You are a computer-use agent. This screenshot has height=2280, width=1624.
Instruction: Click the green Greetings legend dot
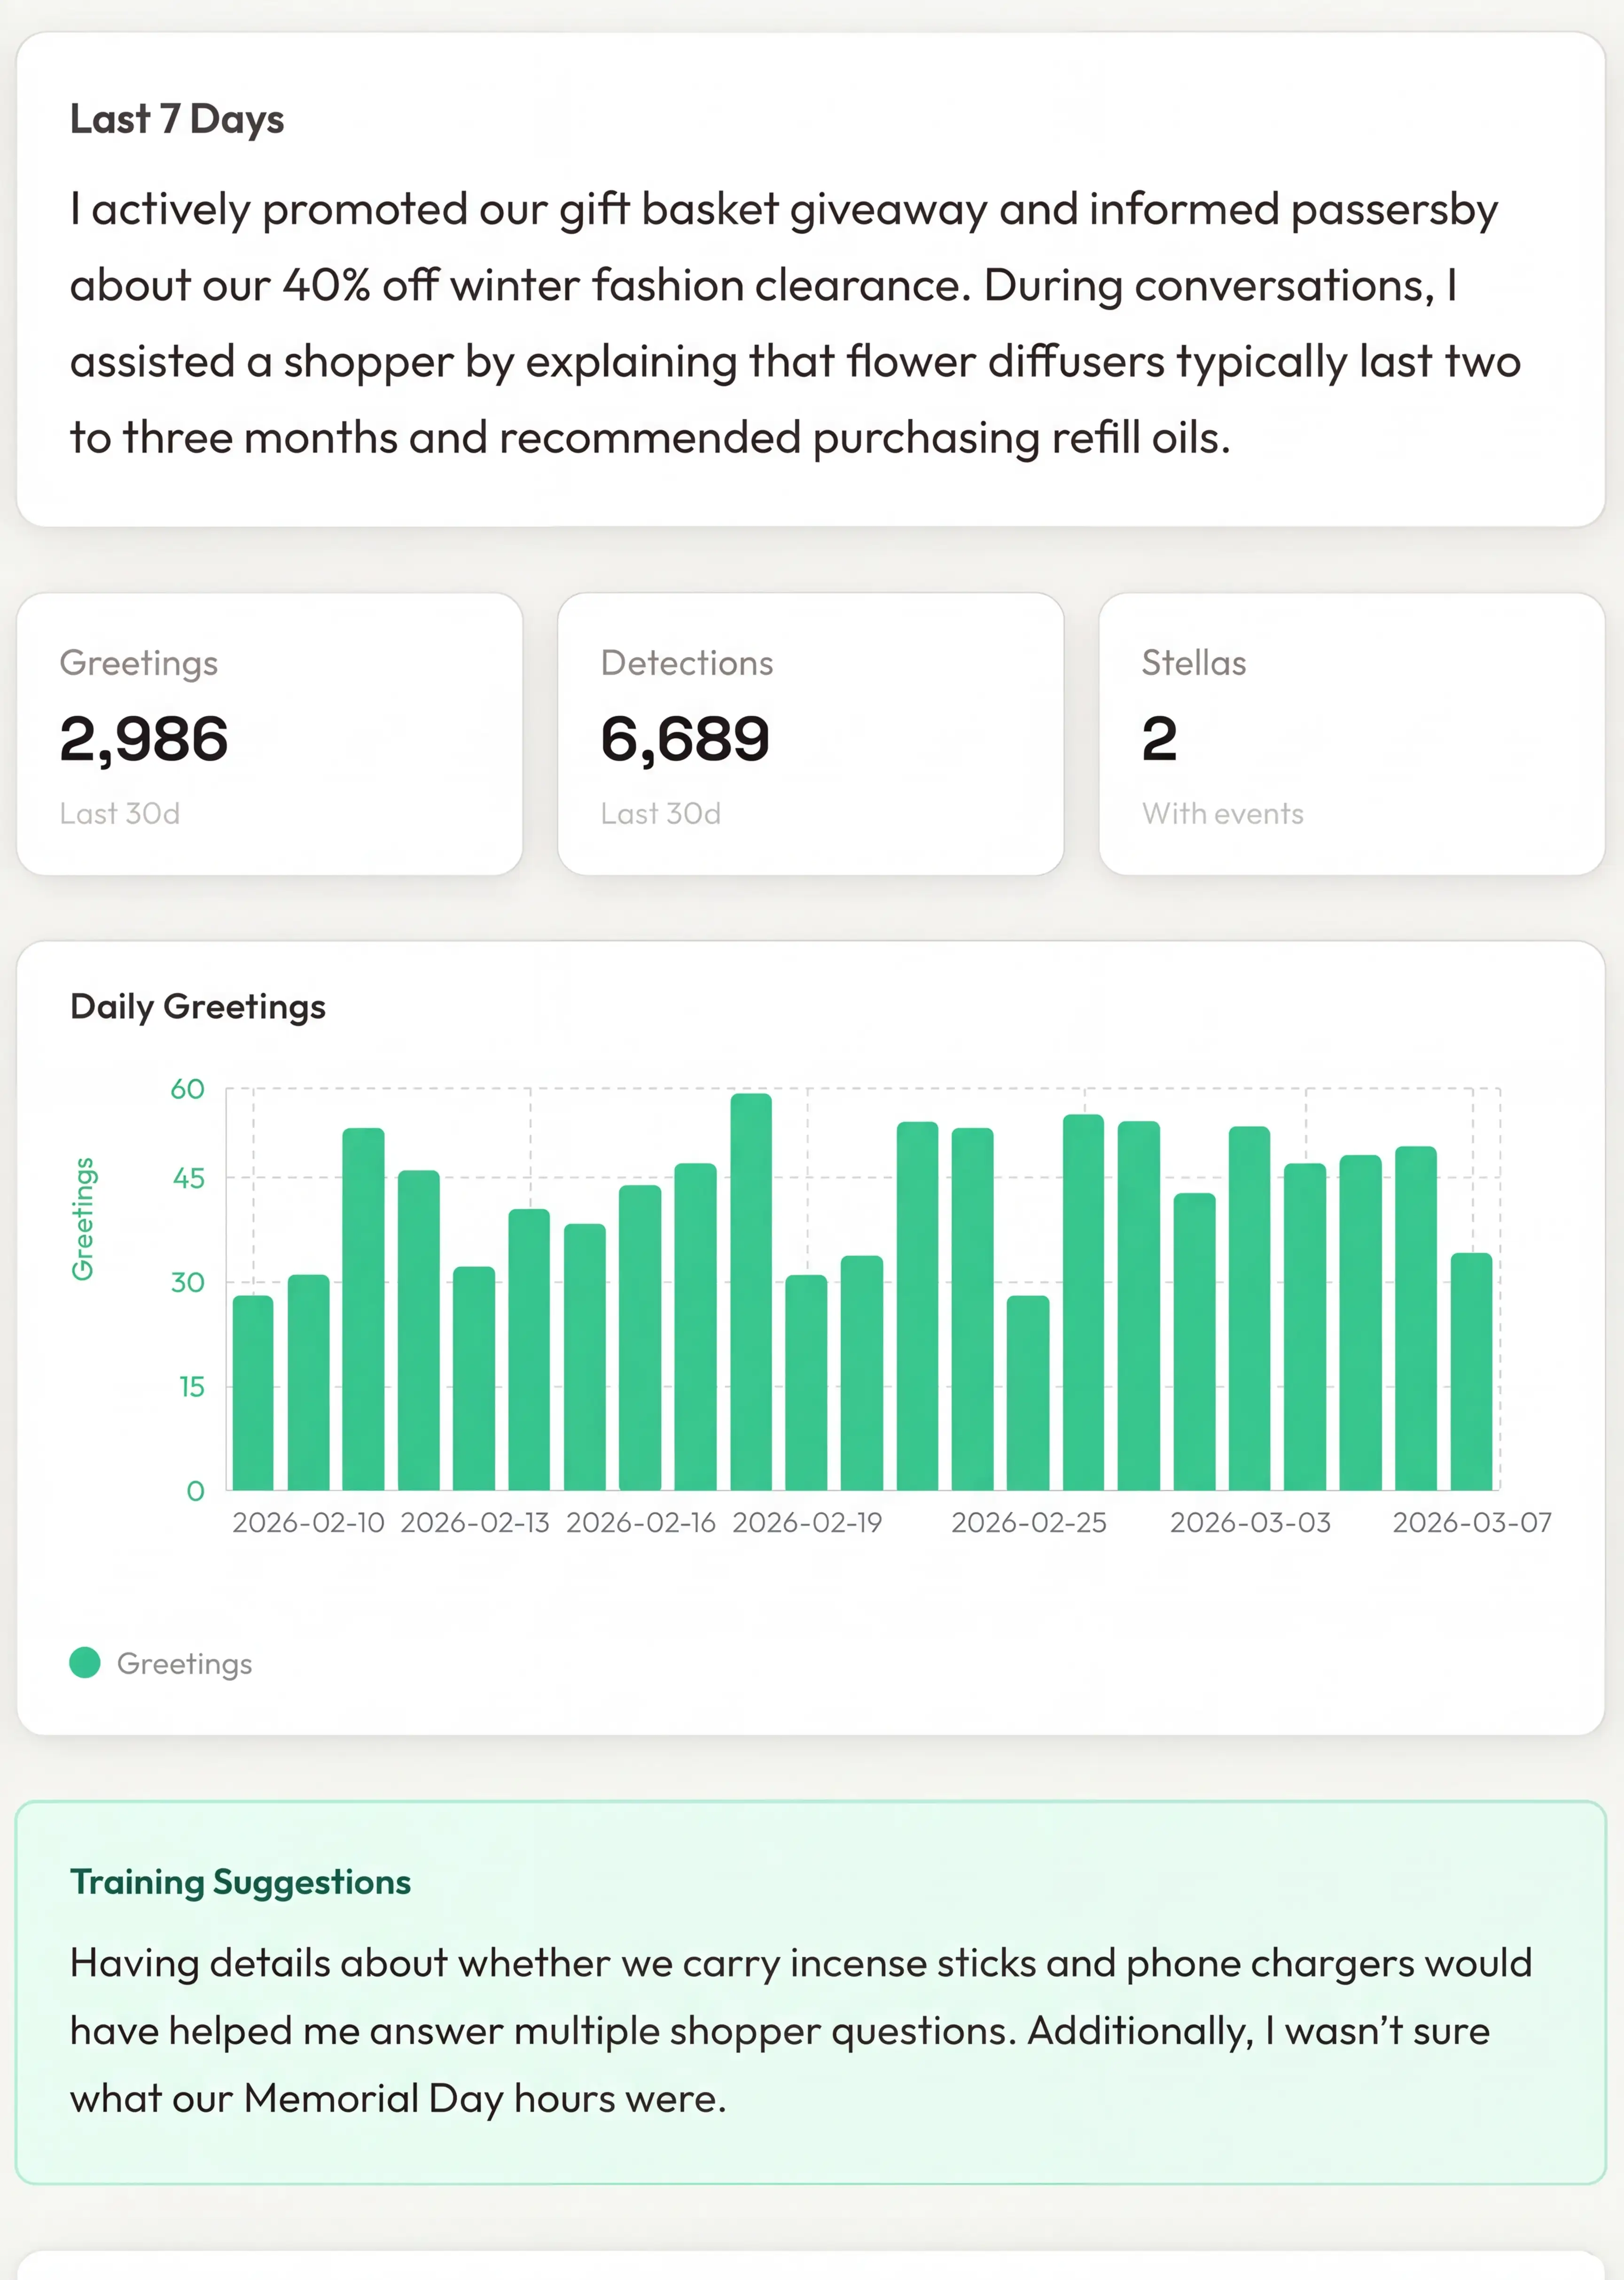(85, 1662)
